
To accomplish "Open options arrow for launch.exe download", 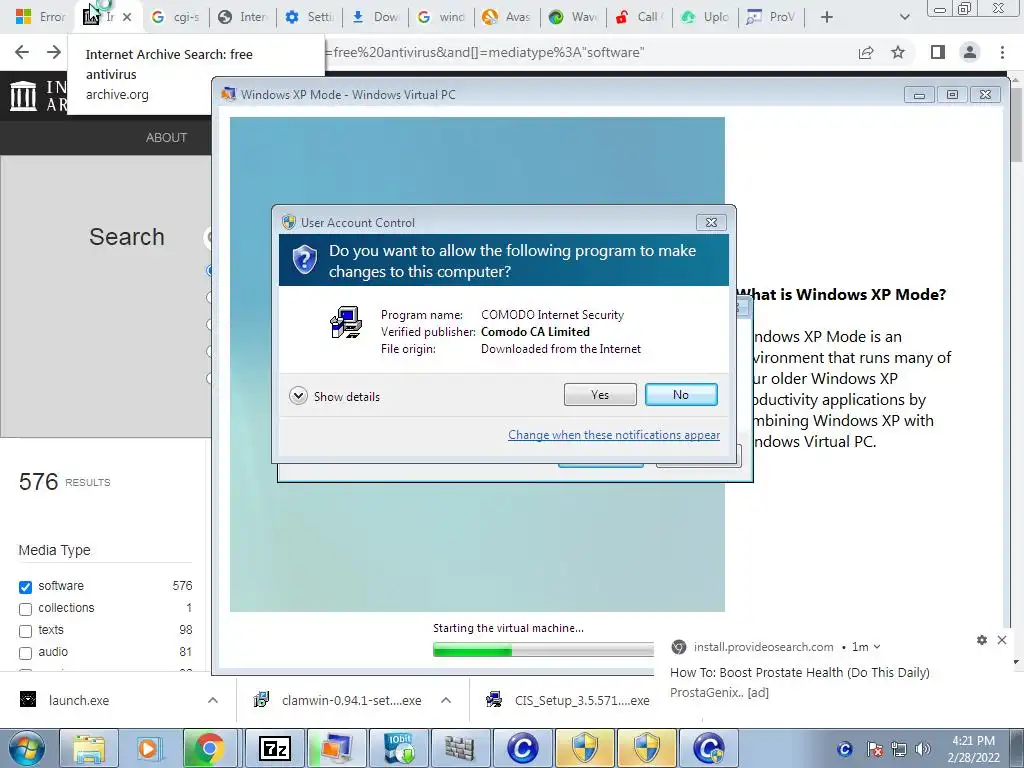I will tap(213, 700).
